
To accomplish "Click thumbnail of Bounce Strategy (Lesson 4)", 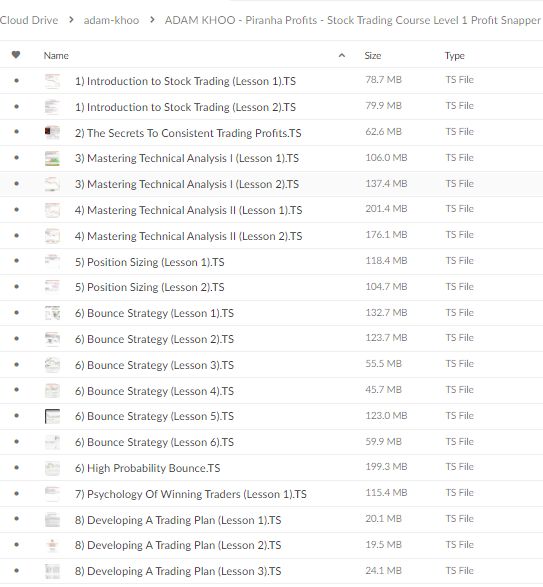I will [52, 391].
